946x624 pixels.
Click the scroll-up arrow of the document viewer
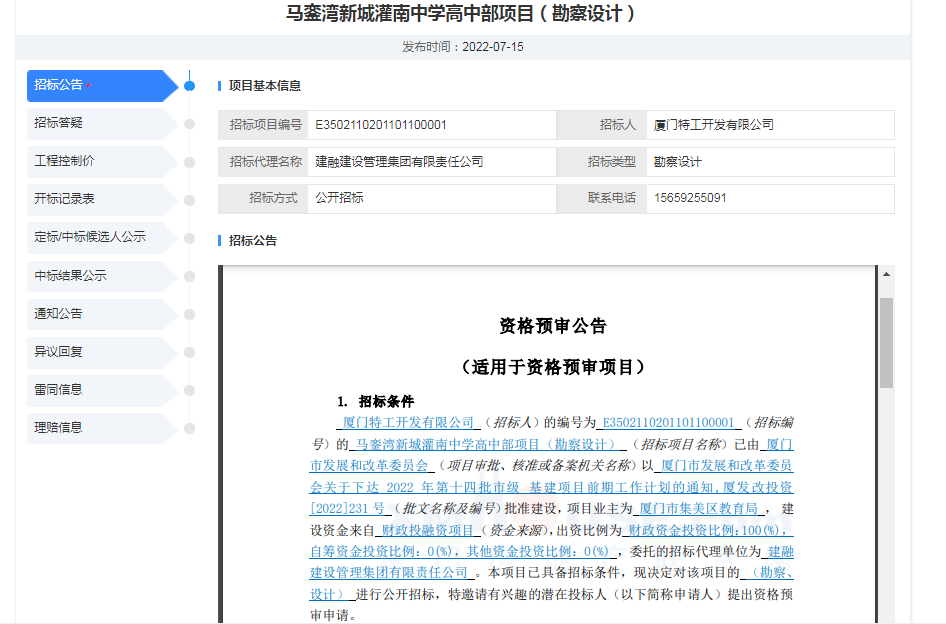[x=886, y=275]
